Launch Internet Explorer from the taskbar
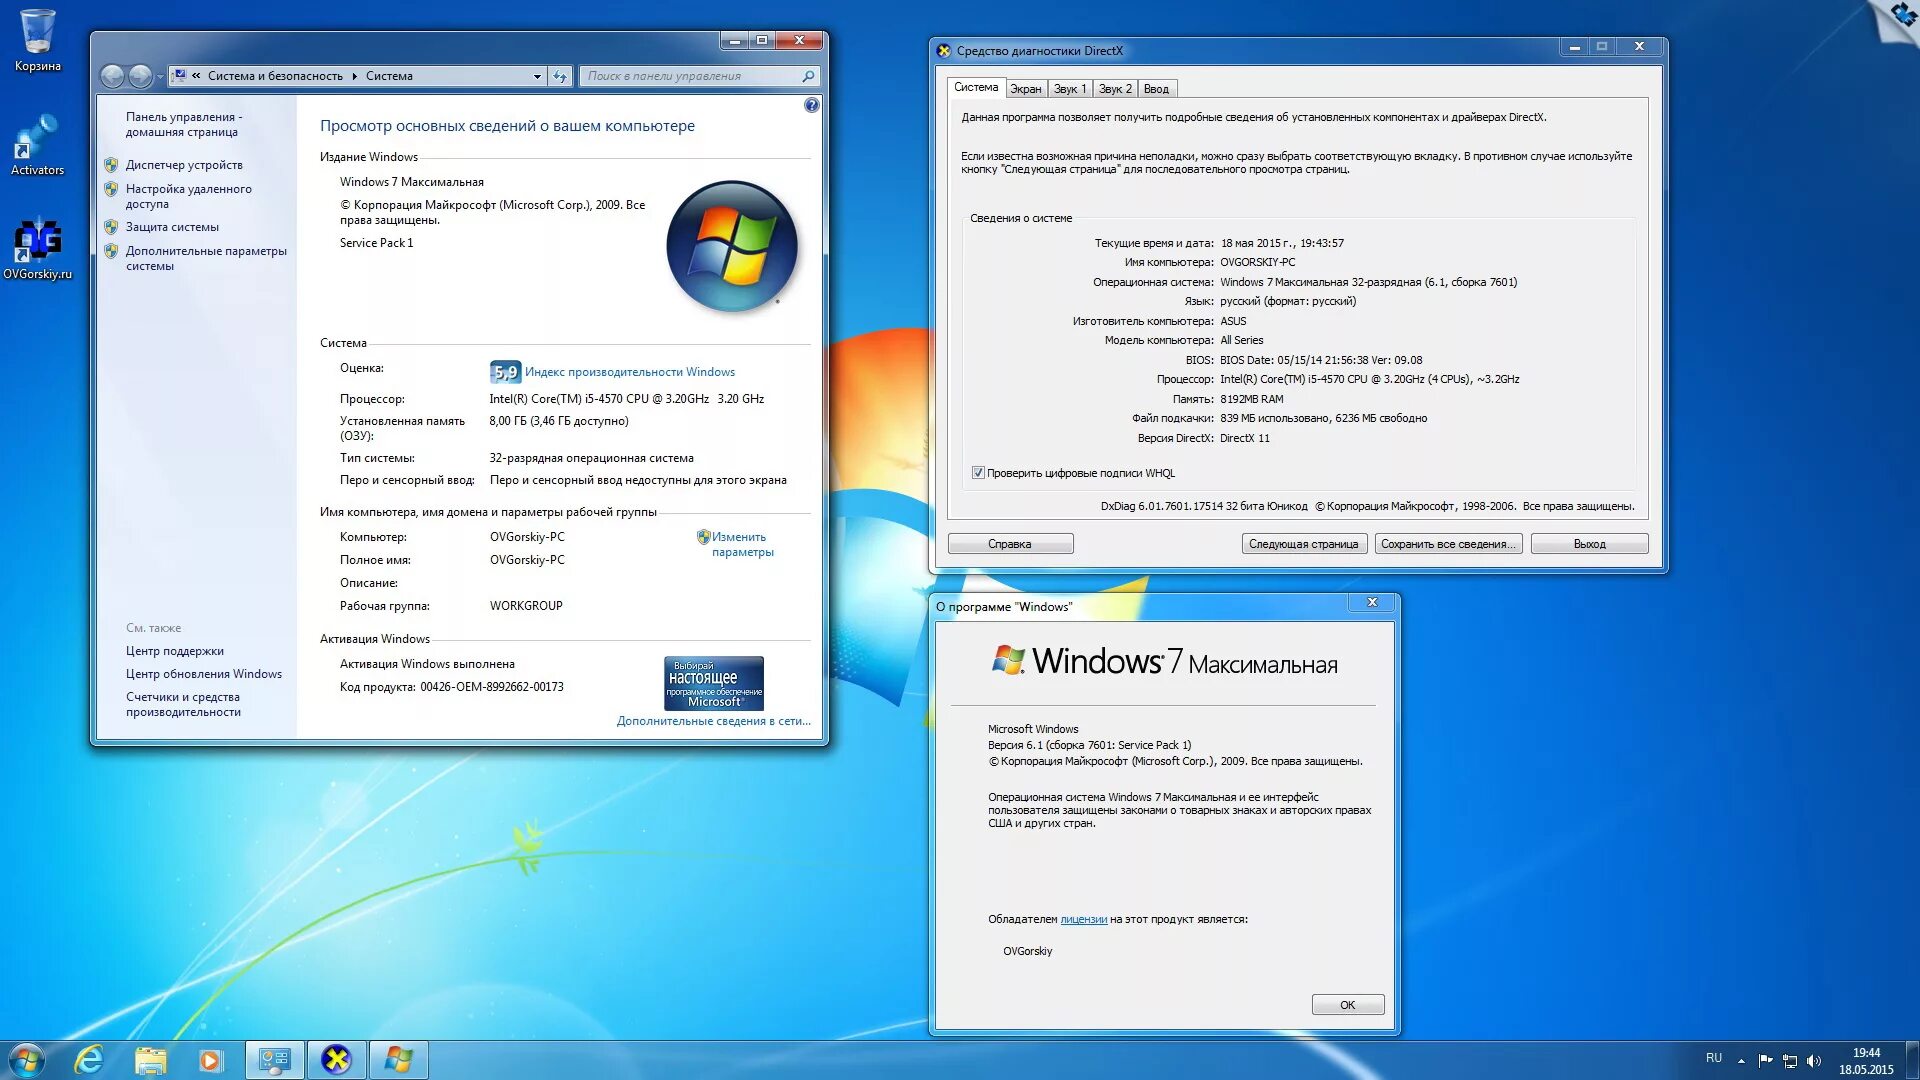Viewport: 1920px width, 1080px height. (x=89, y=1059)
